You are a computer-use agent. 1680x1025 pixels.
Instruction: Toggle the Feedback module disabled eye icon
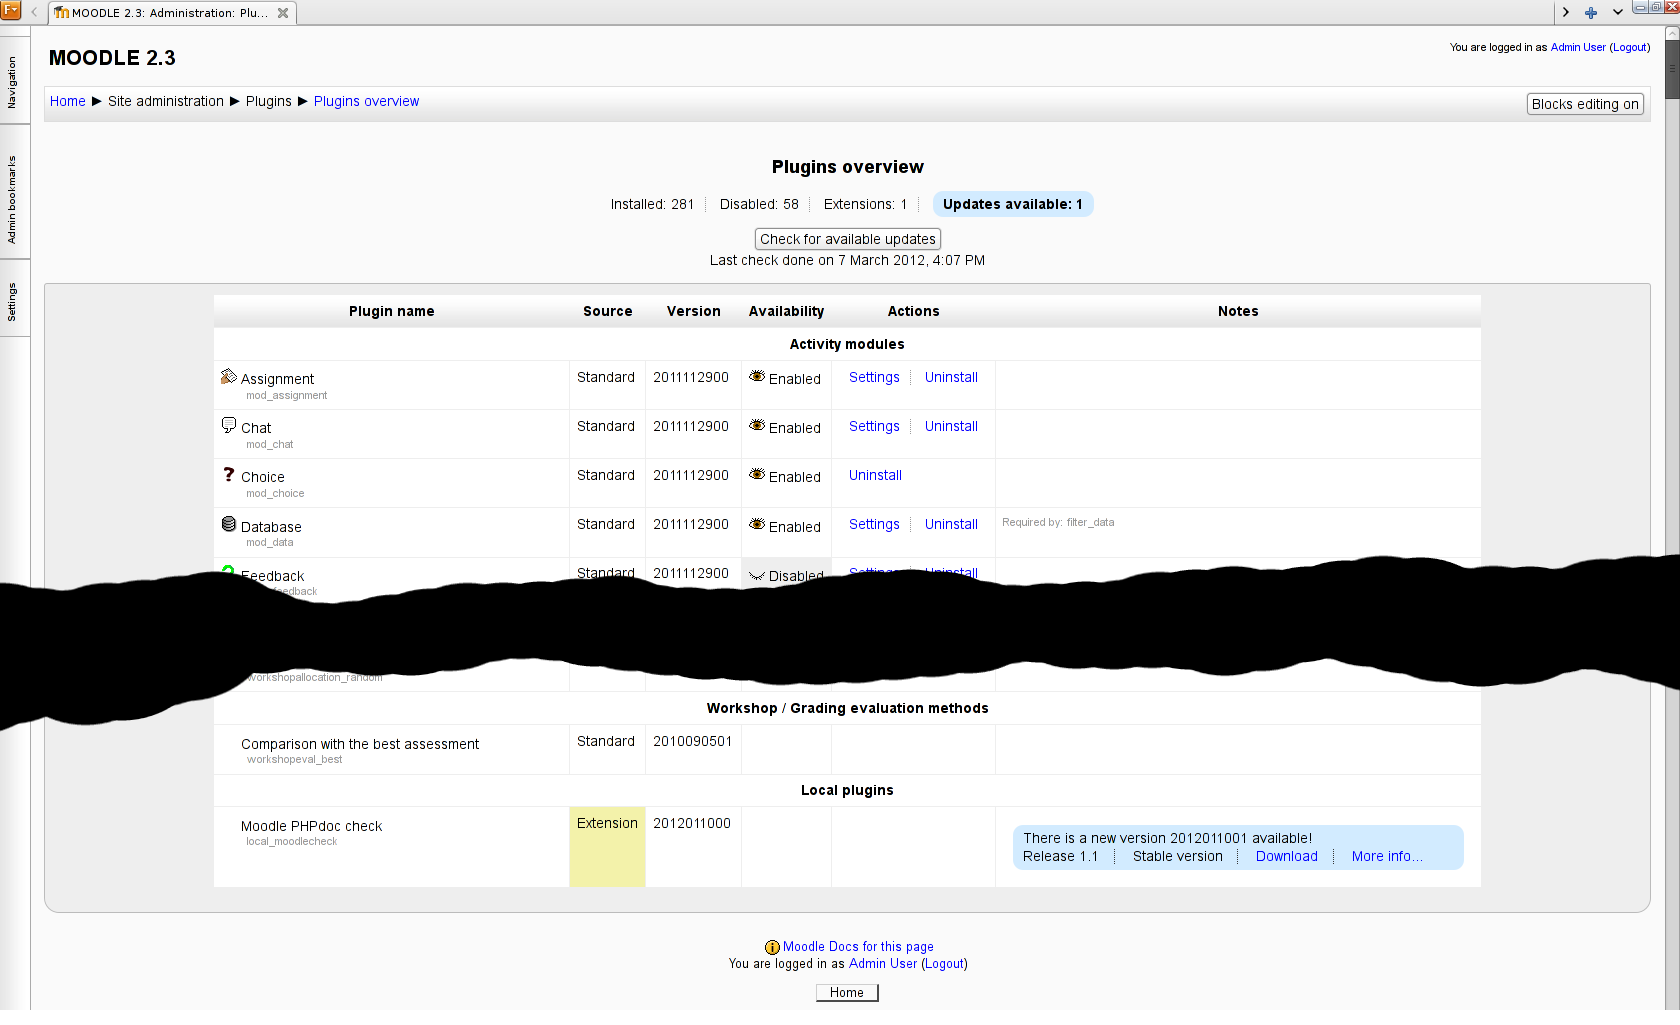click(757, 575)
